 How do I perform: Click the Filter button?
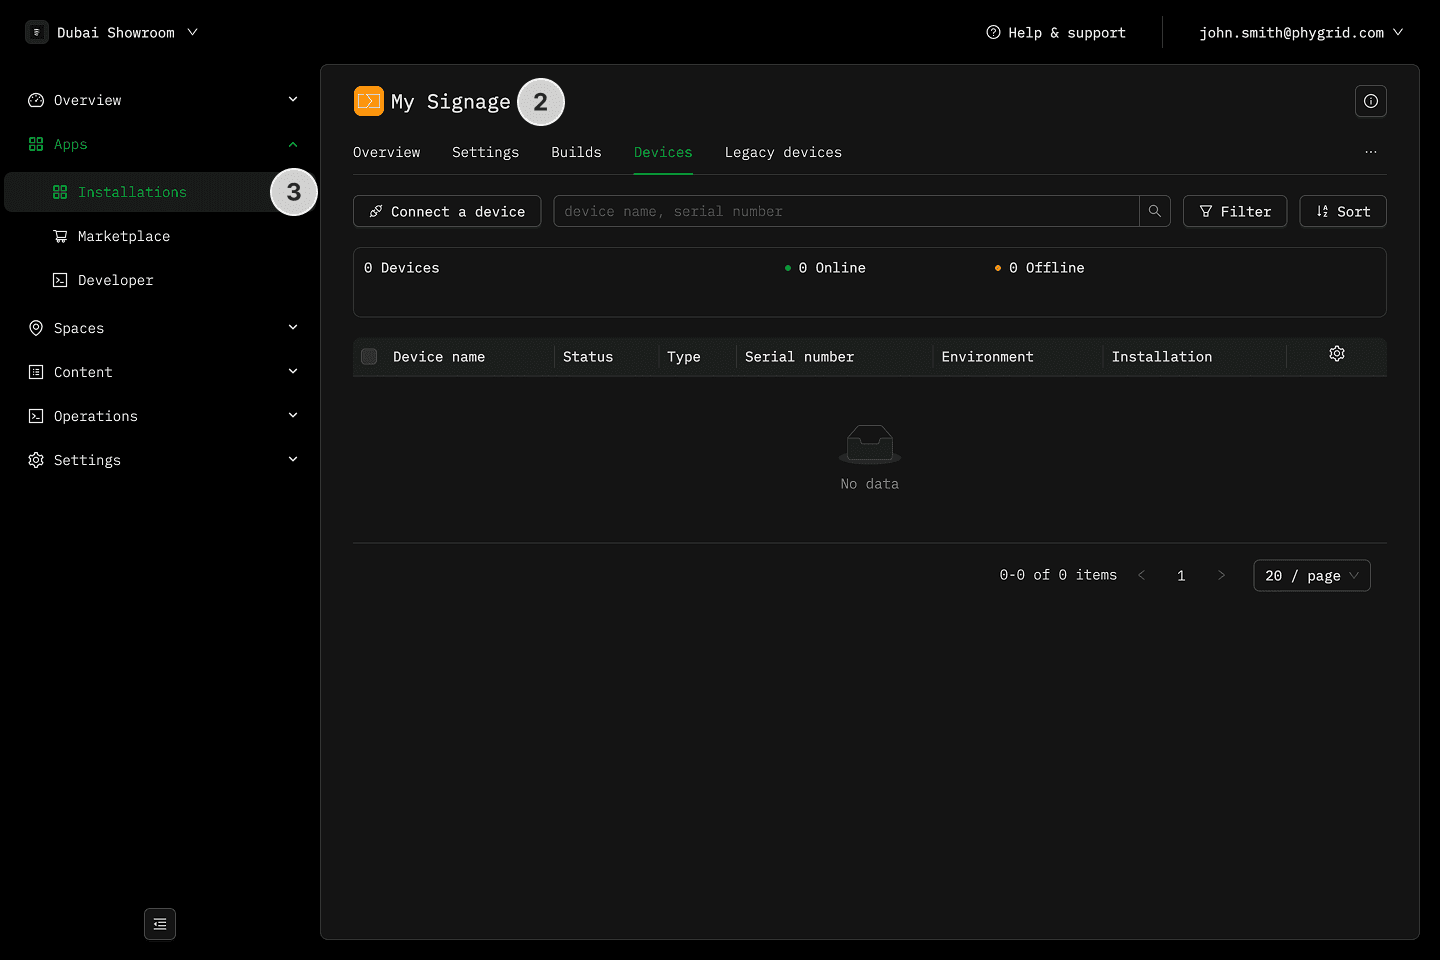point(1234,211)
